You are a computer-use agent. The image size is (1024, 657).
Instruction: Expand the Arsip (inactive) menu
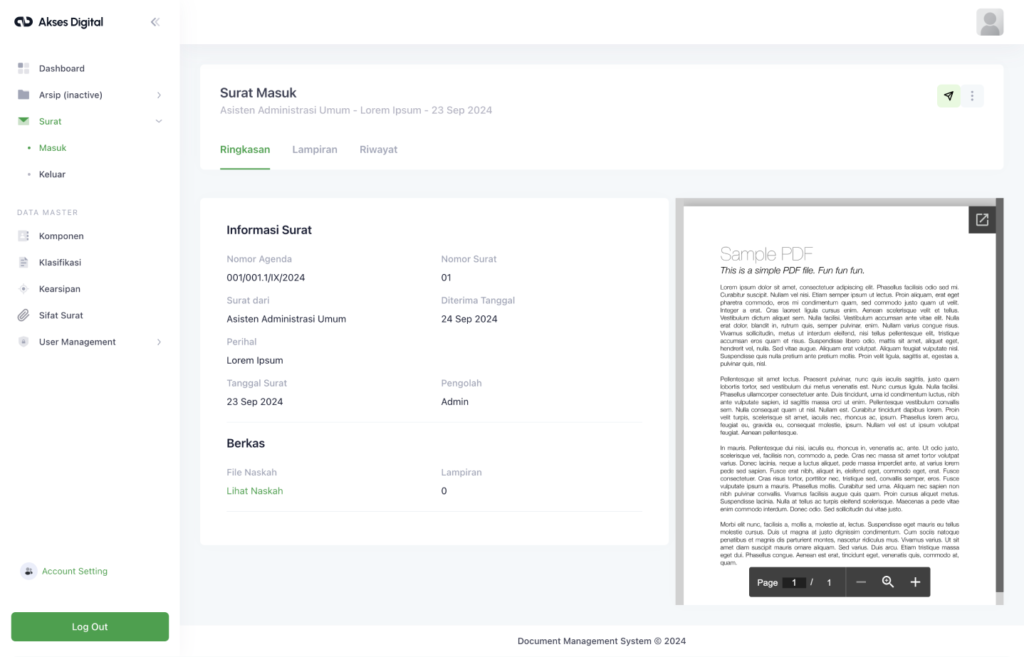[x=159, y=95]
